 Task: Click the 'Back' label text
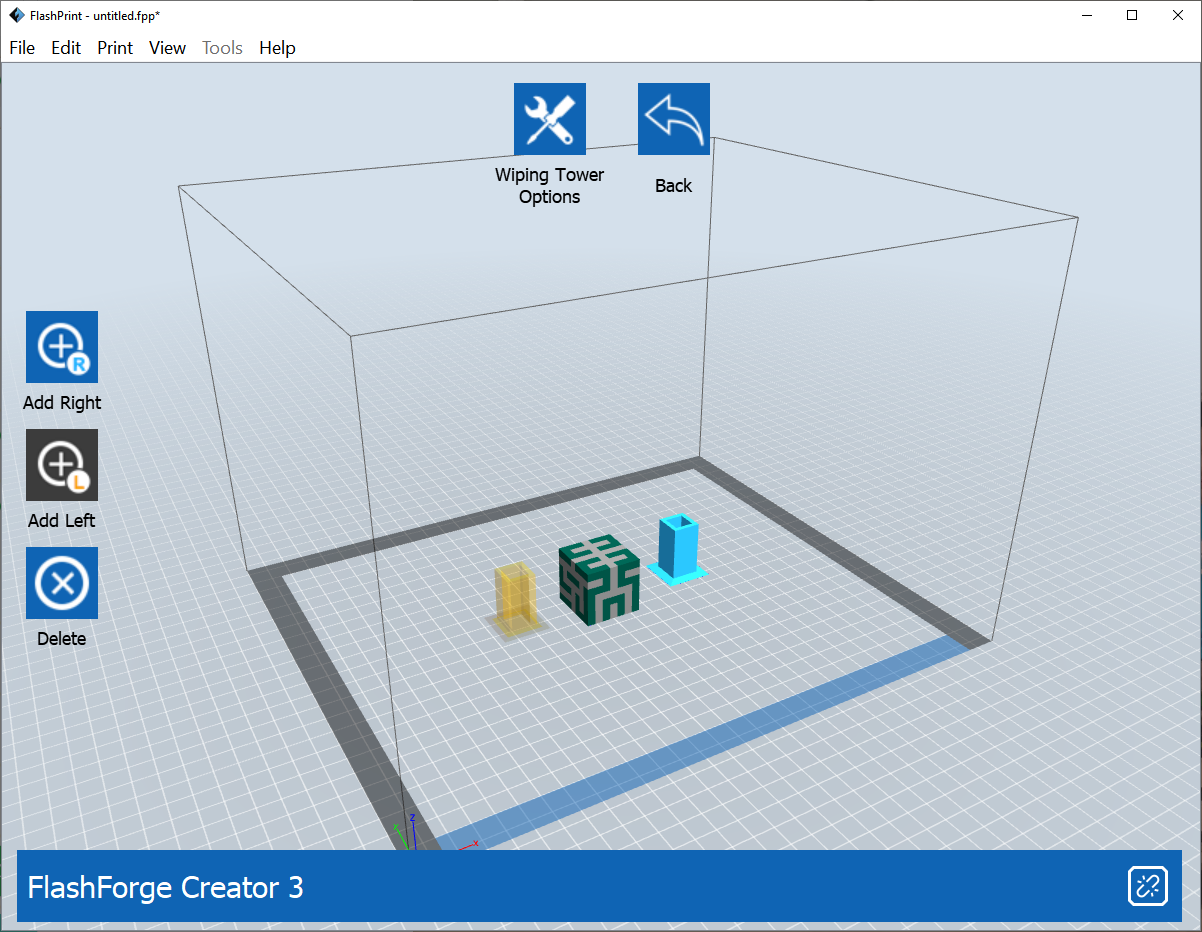click(x=674, y=186)
